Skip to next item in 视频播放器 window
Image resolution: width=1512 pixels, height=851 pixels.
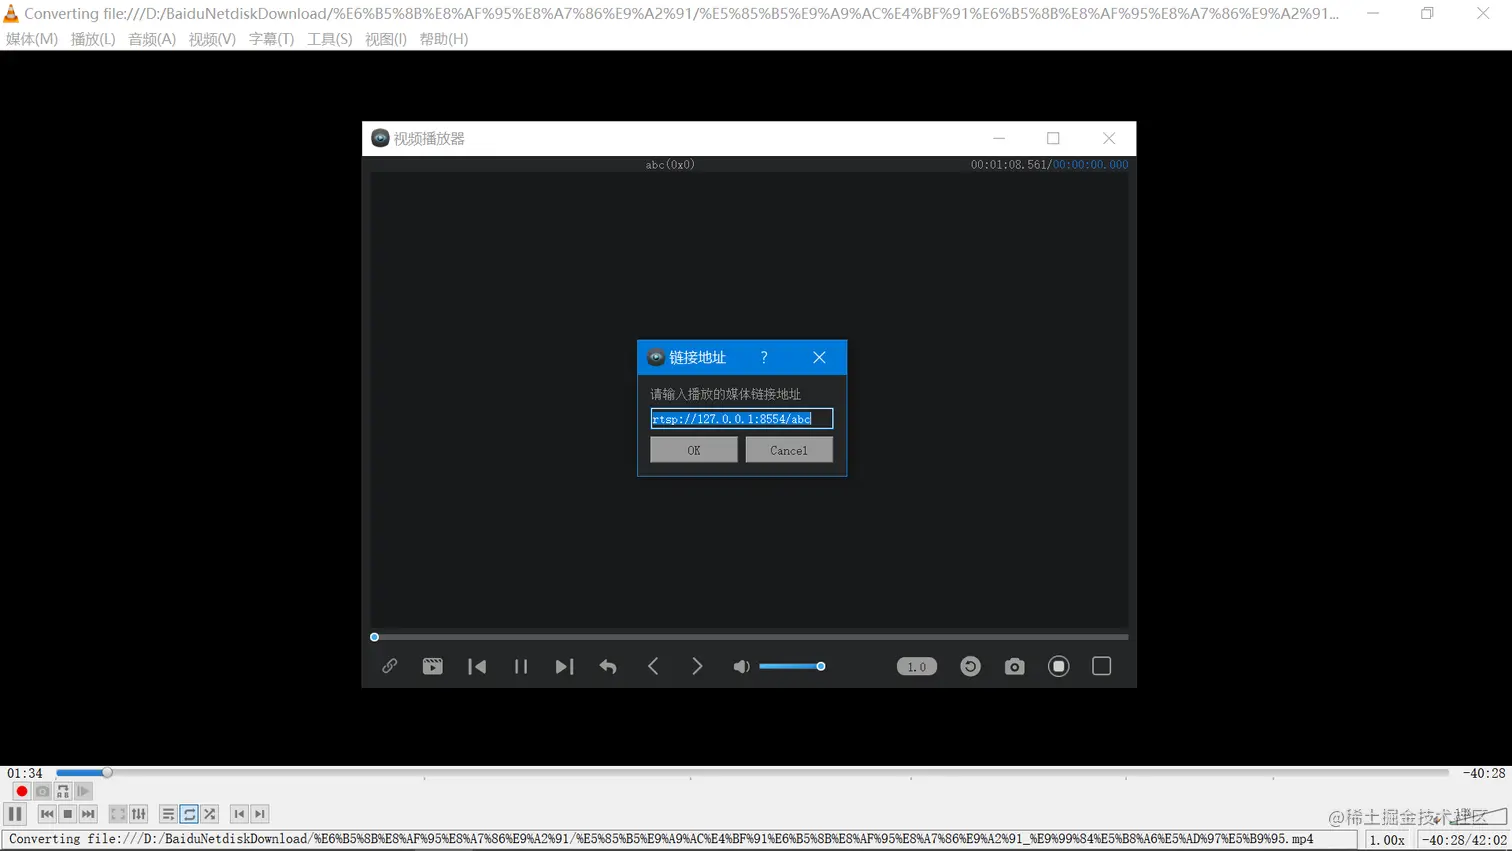click(x=564, y=666)
